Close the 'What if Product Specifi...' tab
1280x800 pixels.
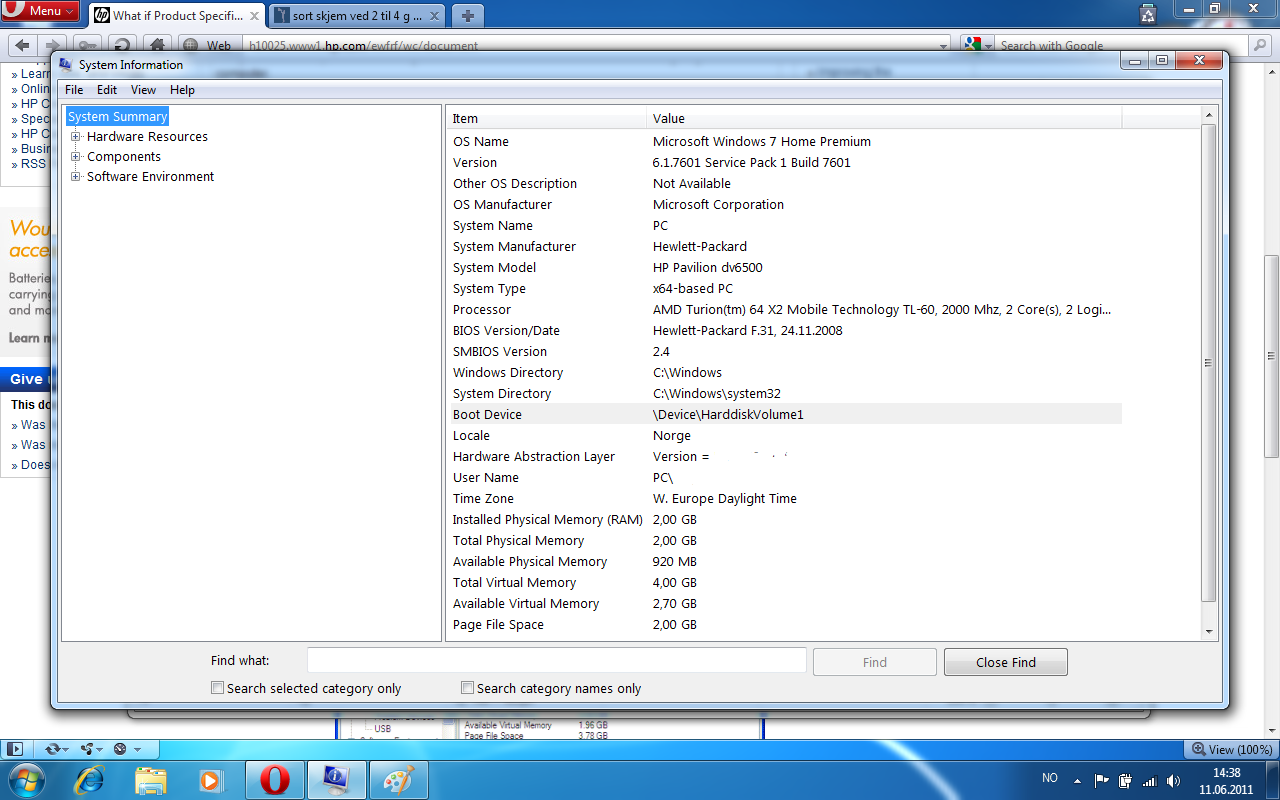click(x=254, y=16)
